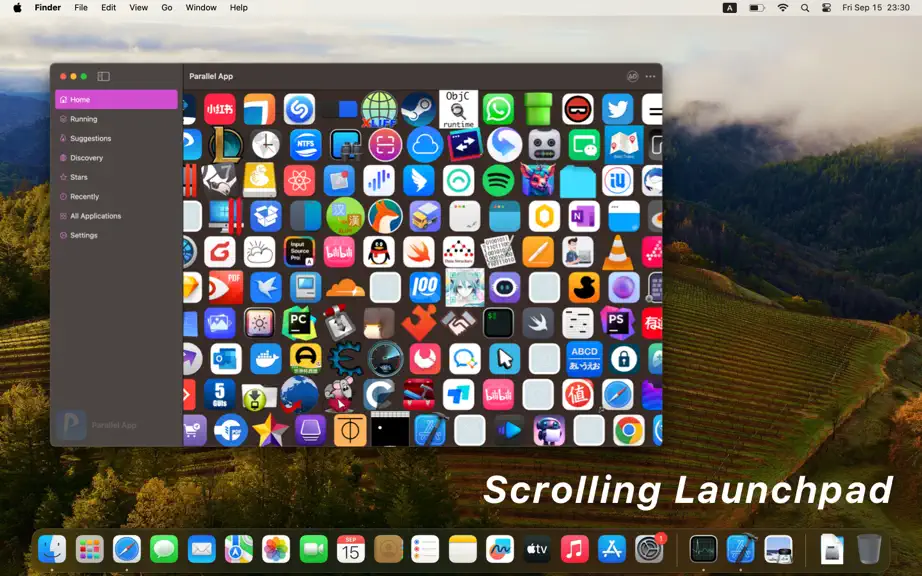The image size is (922, 576).
Task: Click the green pipe app icon
Action: [538, 109]
